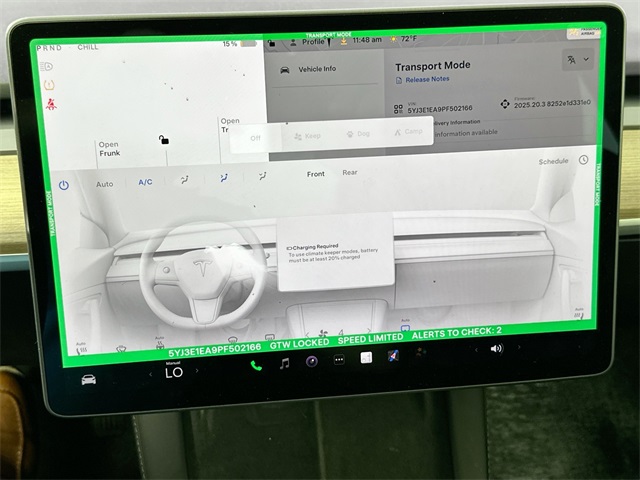
Task: Open the dim sparkle Toybox icon
Action: (x=420, y=353)
